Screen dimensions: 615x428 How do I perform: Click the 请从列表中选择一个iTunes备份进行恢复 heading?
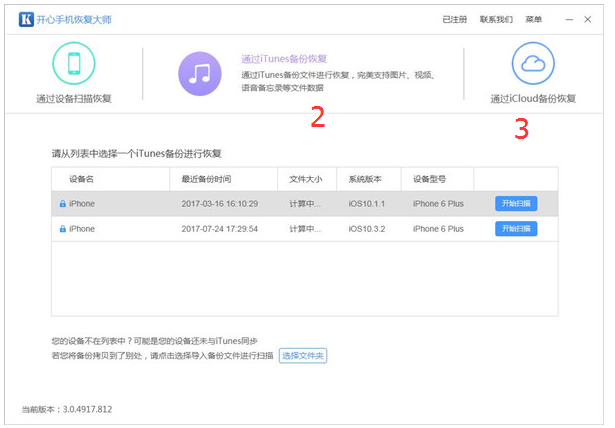(136, 153)
